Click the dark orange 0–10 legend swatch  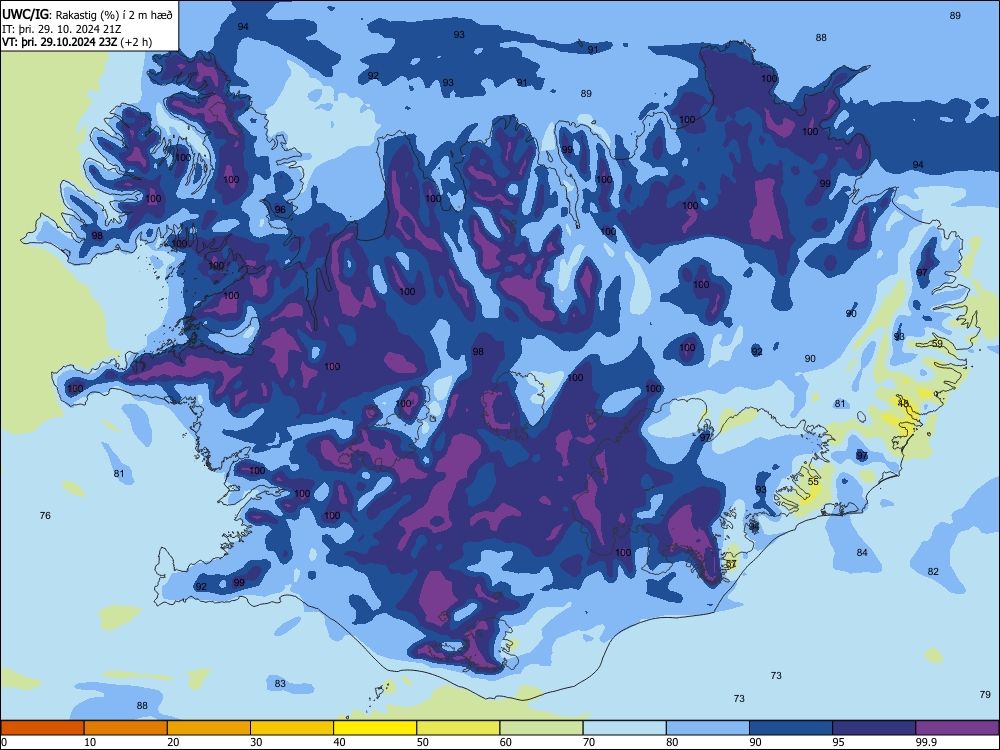(x=42, y=728)
